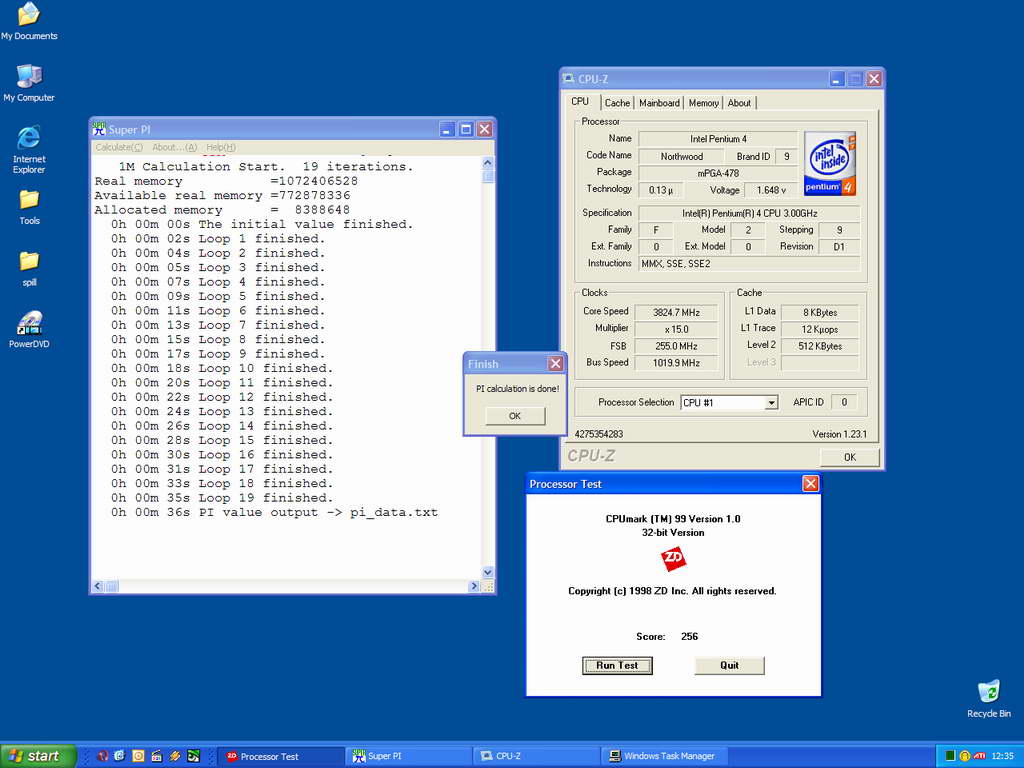Click the Voltage value 1.648 v
Image resolution: width=1024 pixels, height=768 pixels.
[x=771, y=190]
